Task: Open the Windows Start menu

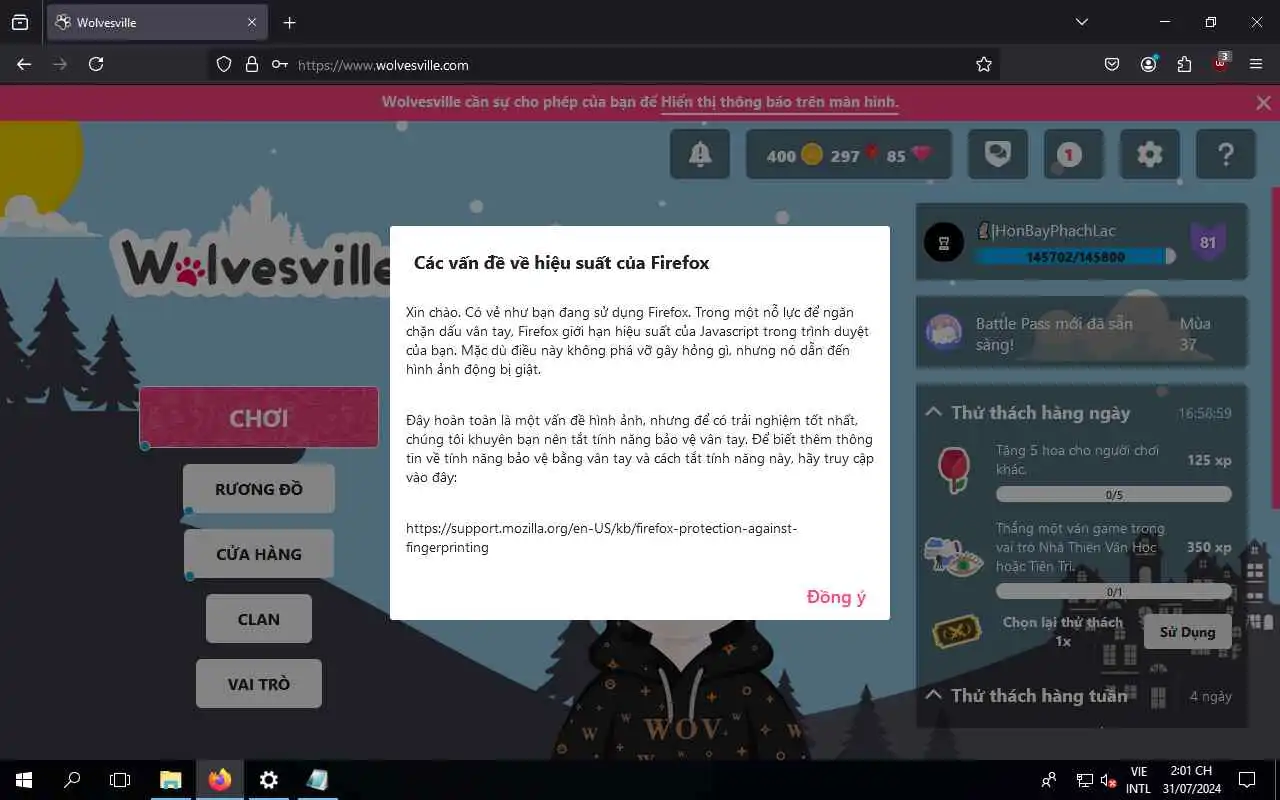Action: coord(24,780)
